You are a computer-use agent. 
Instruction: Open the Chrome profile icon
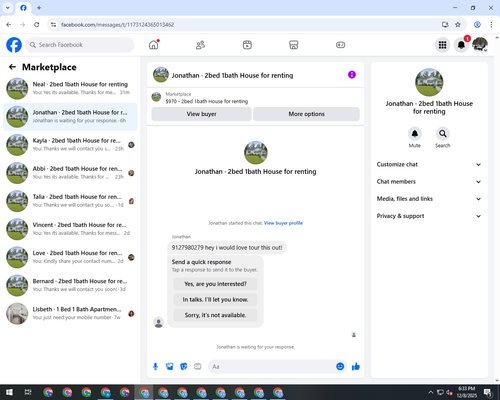[477, 25]
